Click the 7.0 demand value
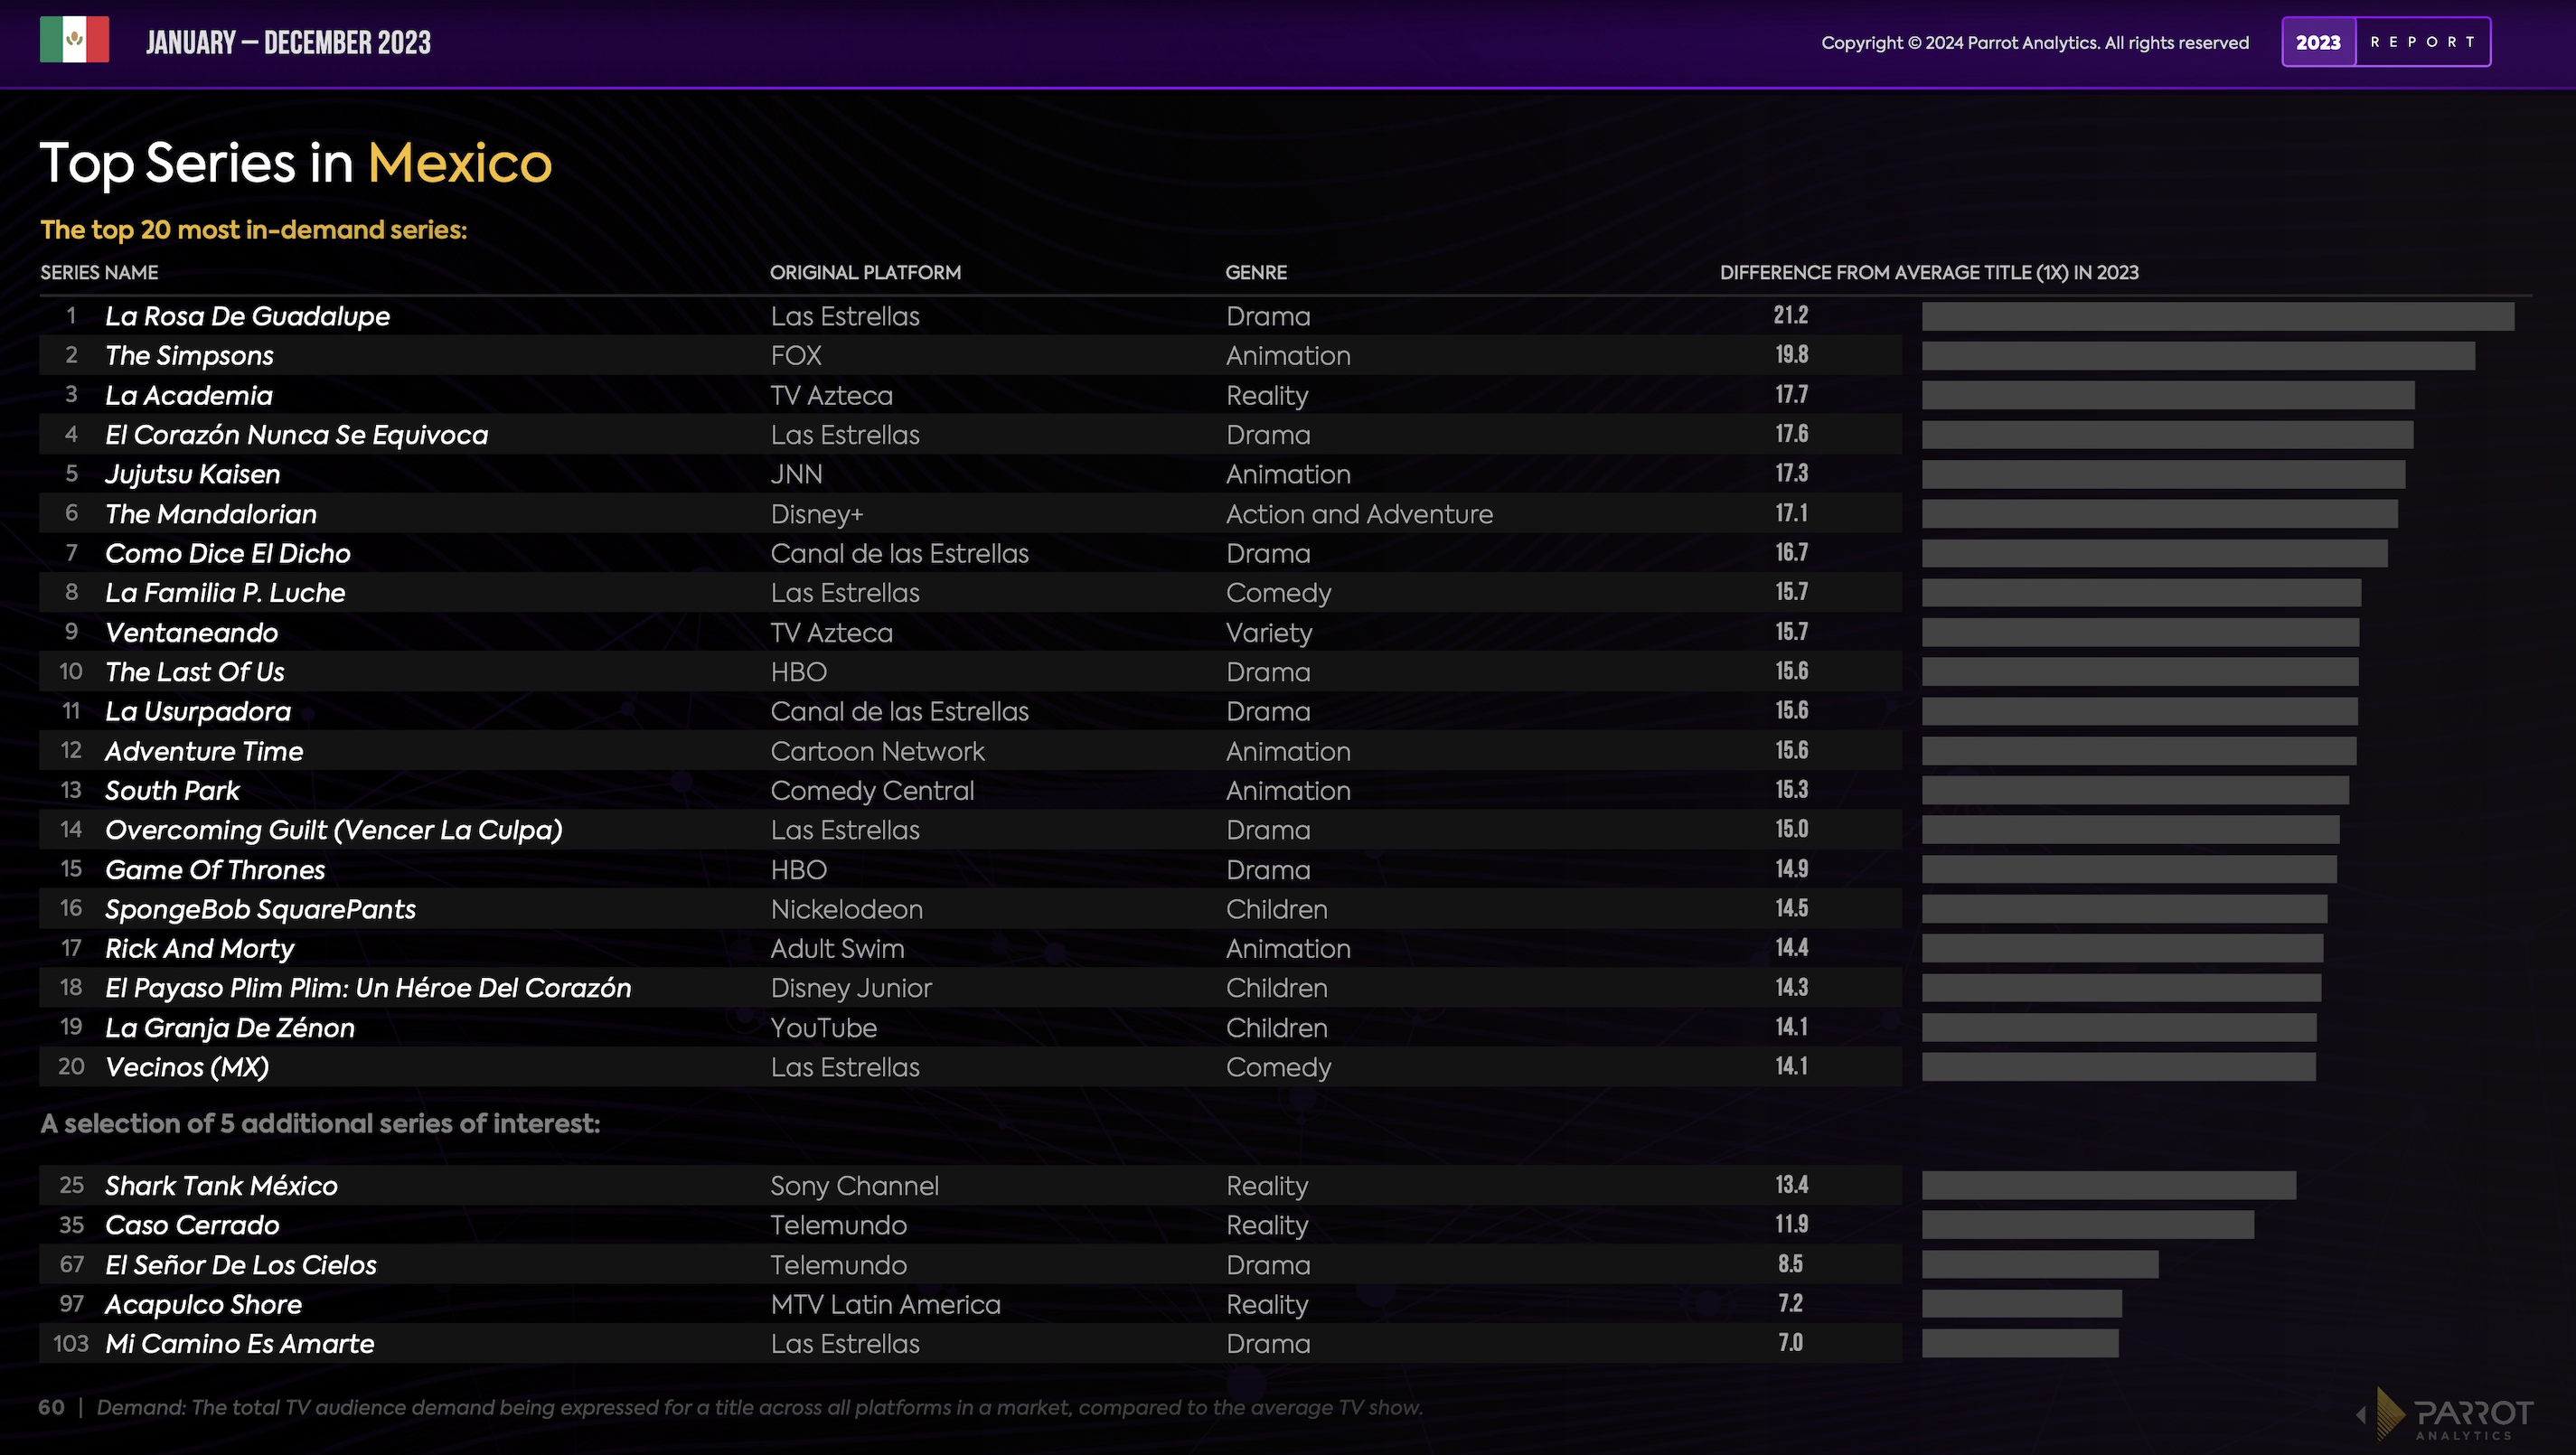The image size is (2576, 1455). tap(1790, 1343)
